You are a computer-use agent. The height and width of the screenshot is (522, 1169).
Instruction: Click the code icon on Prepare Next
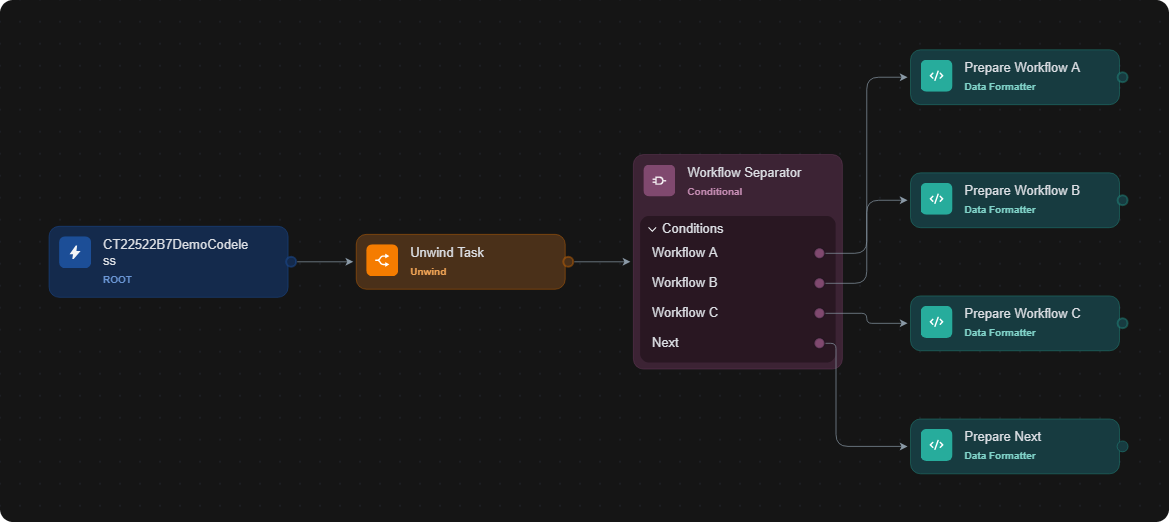(x=936, y=445)
